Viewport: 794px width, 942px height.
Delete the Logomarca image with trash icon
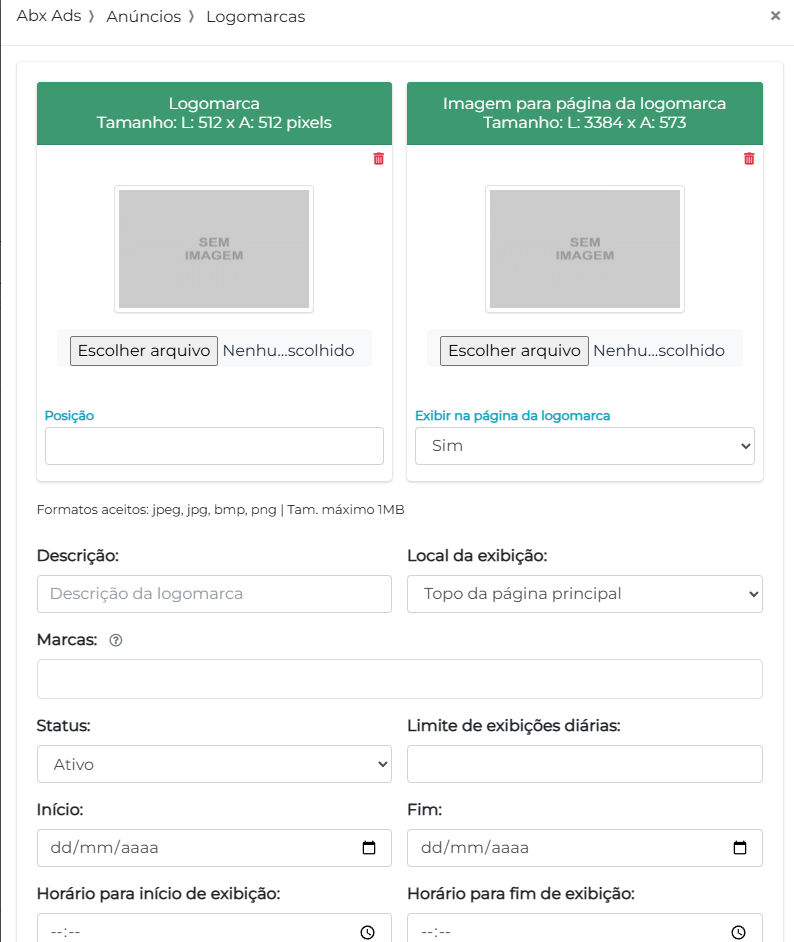click(x=378, y=158)
